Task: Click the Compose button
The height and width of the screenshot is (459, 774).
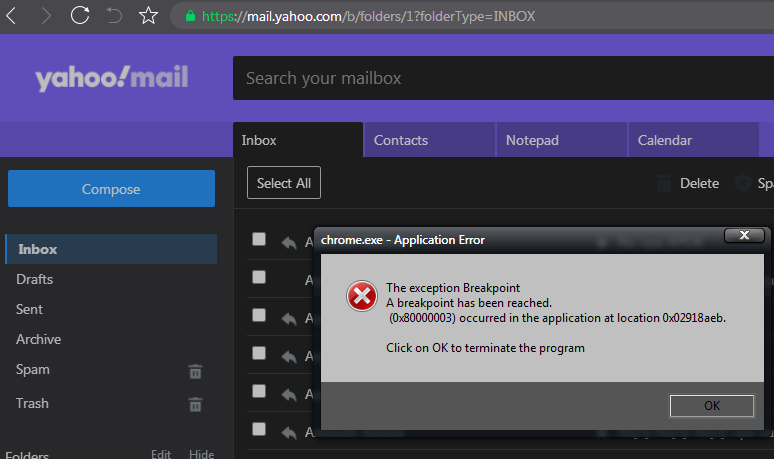Action: point(111,189)
